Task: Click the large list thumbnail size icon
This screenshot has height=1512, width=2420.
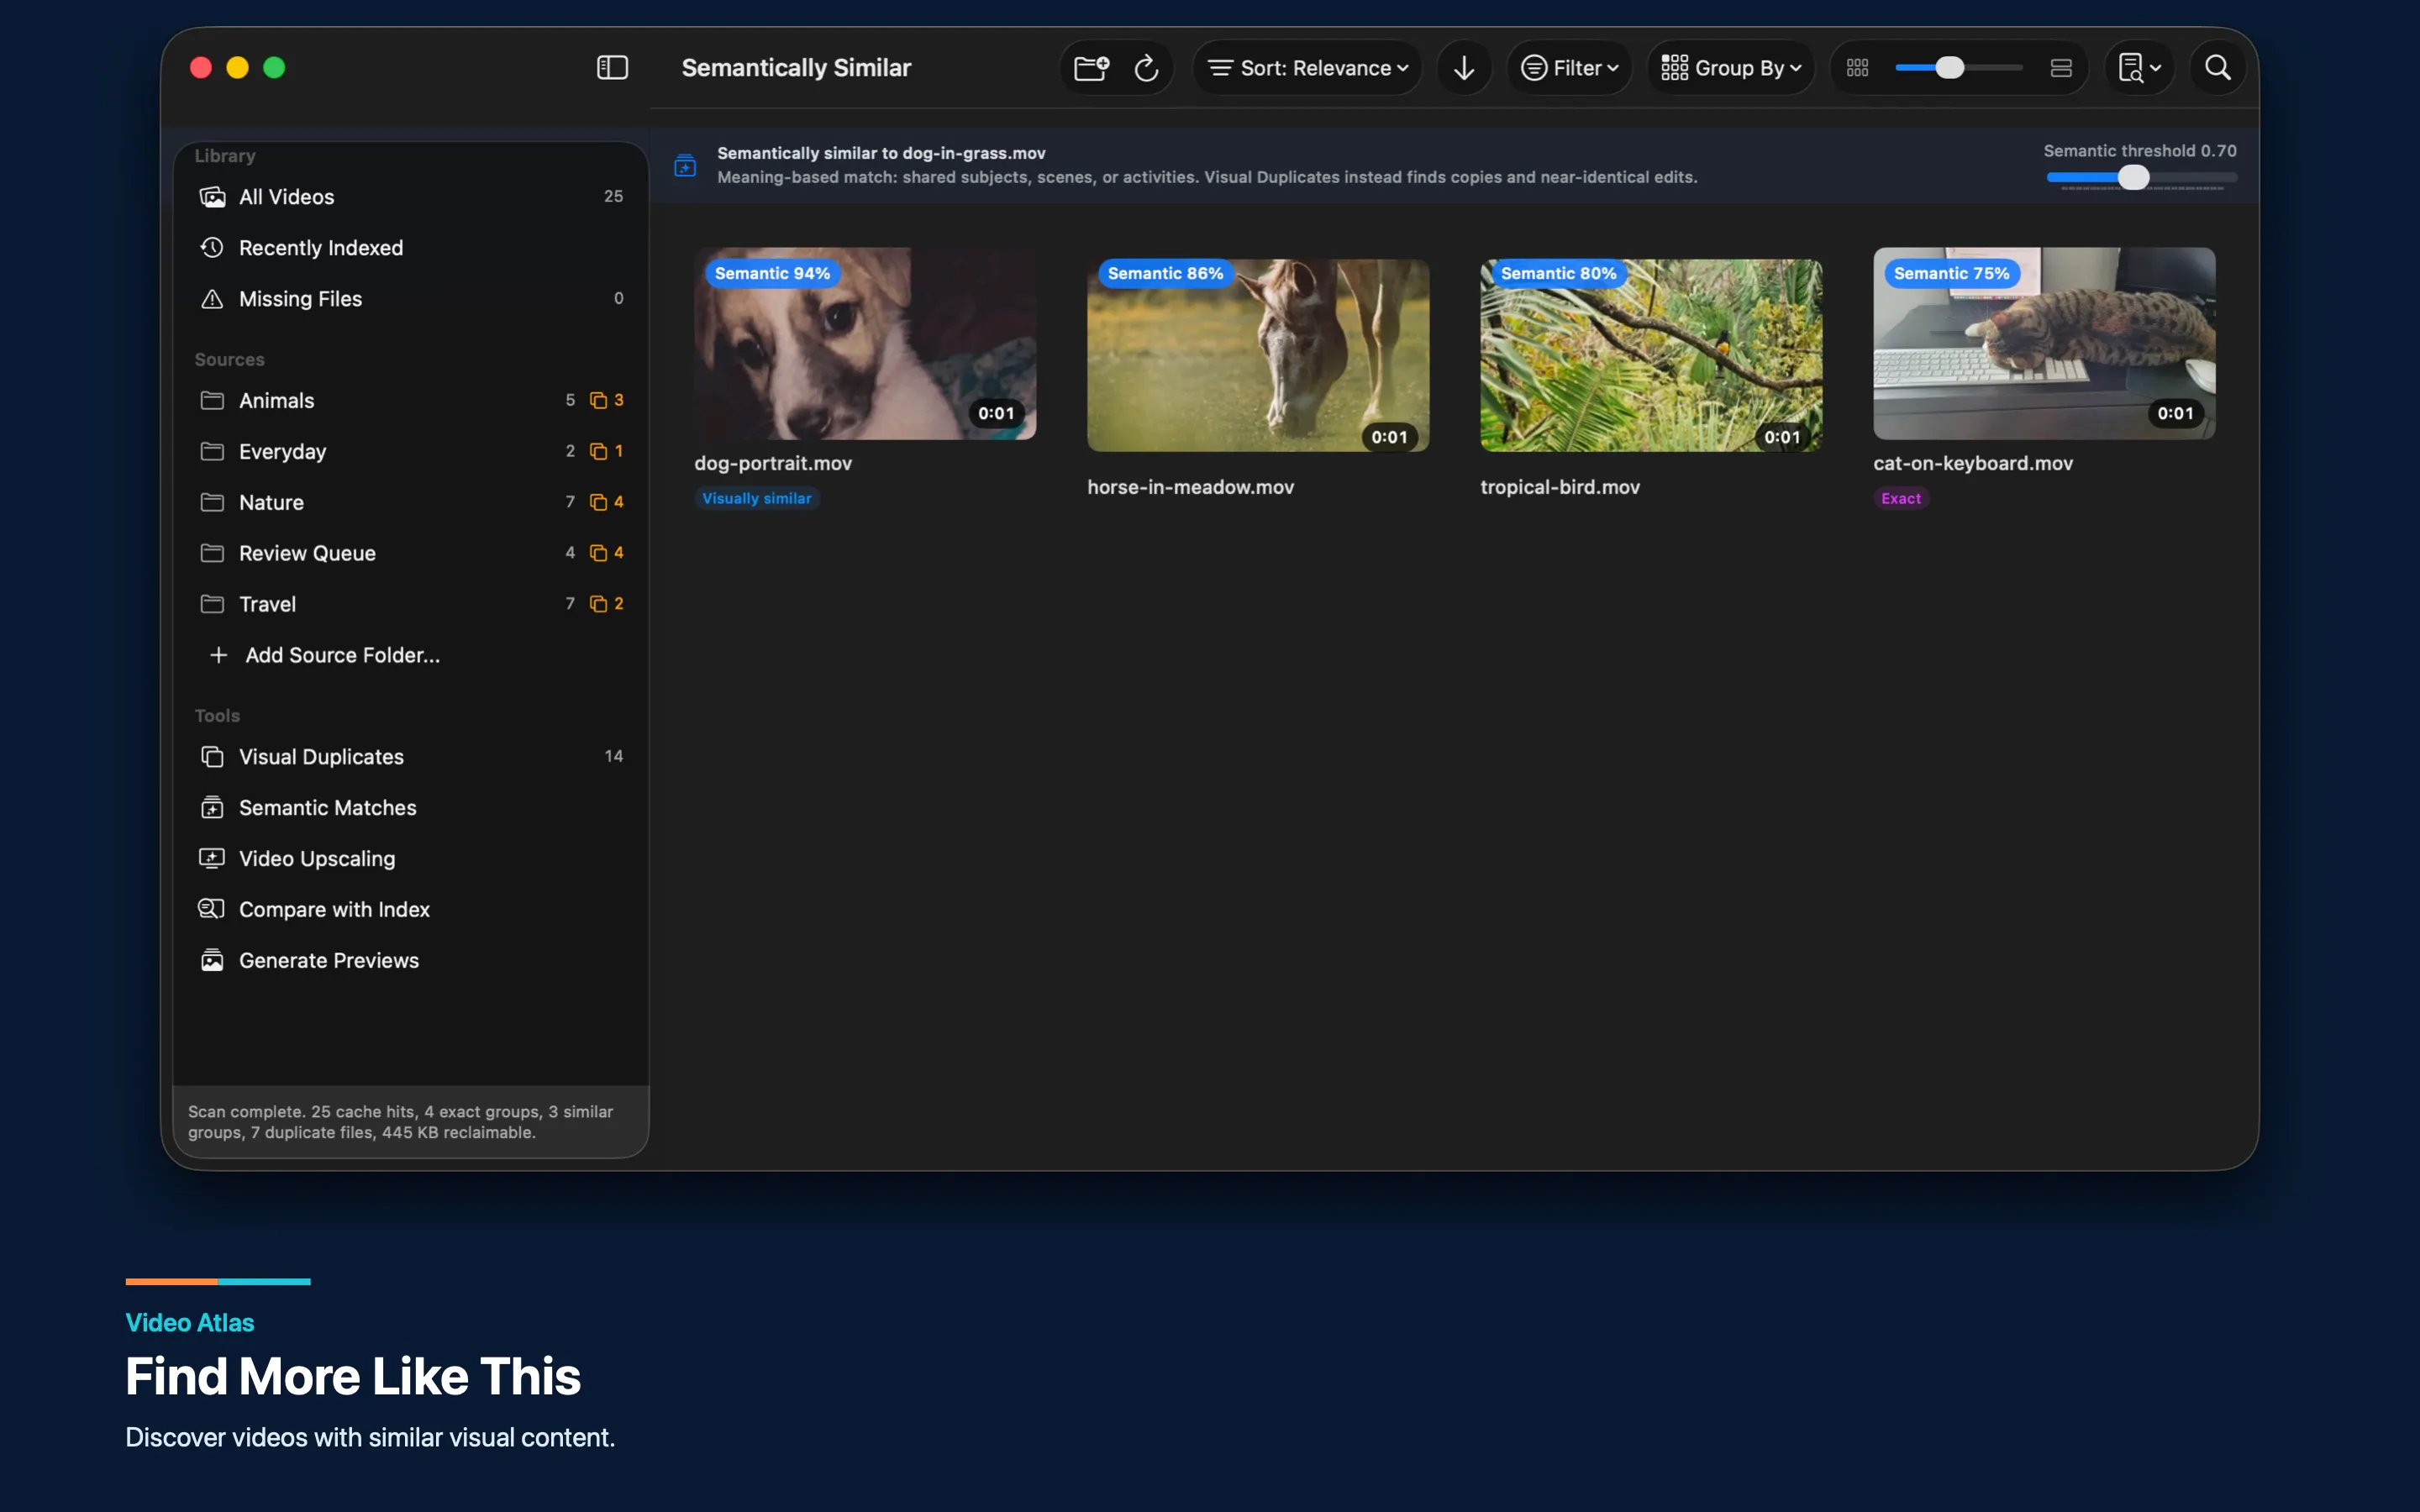Action: pos(2060,68)
